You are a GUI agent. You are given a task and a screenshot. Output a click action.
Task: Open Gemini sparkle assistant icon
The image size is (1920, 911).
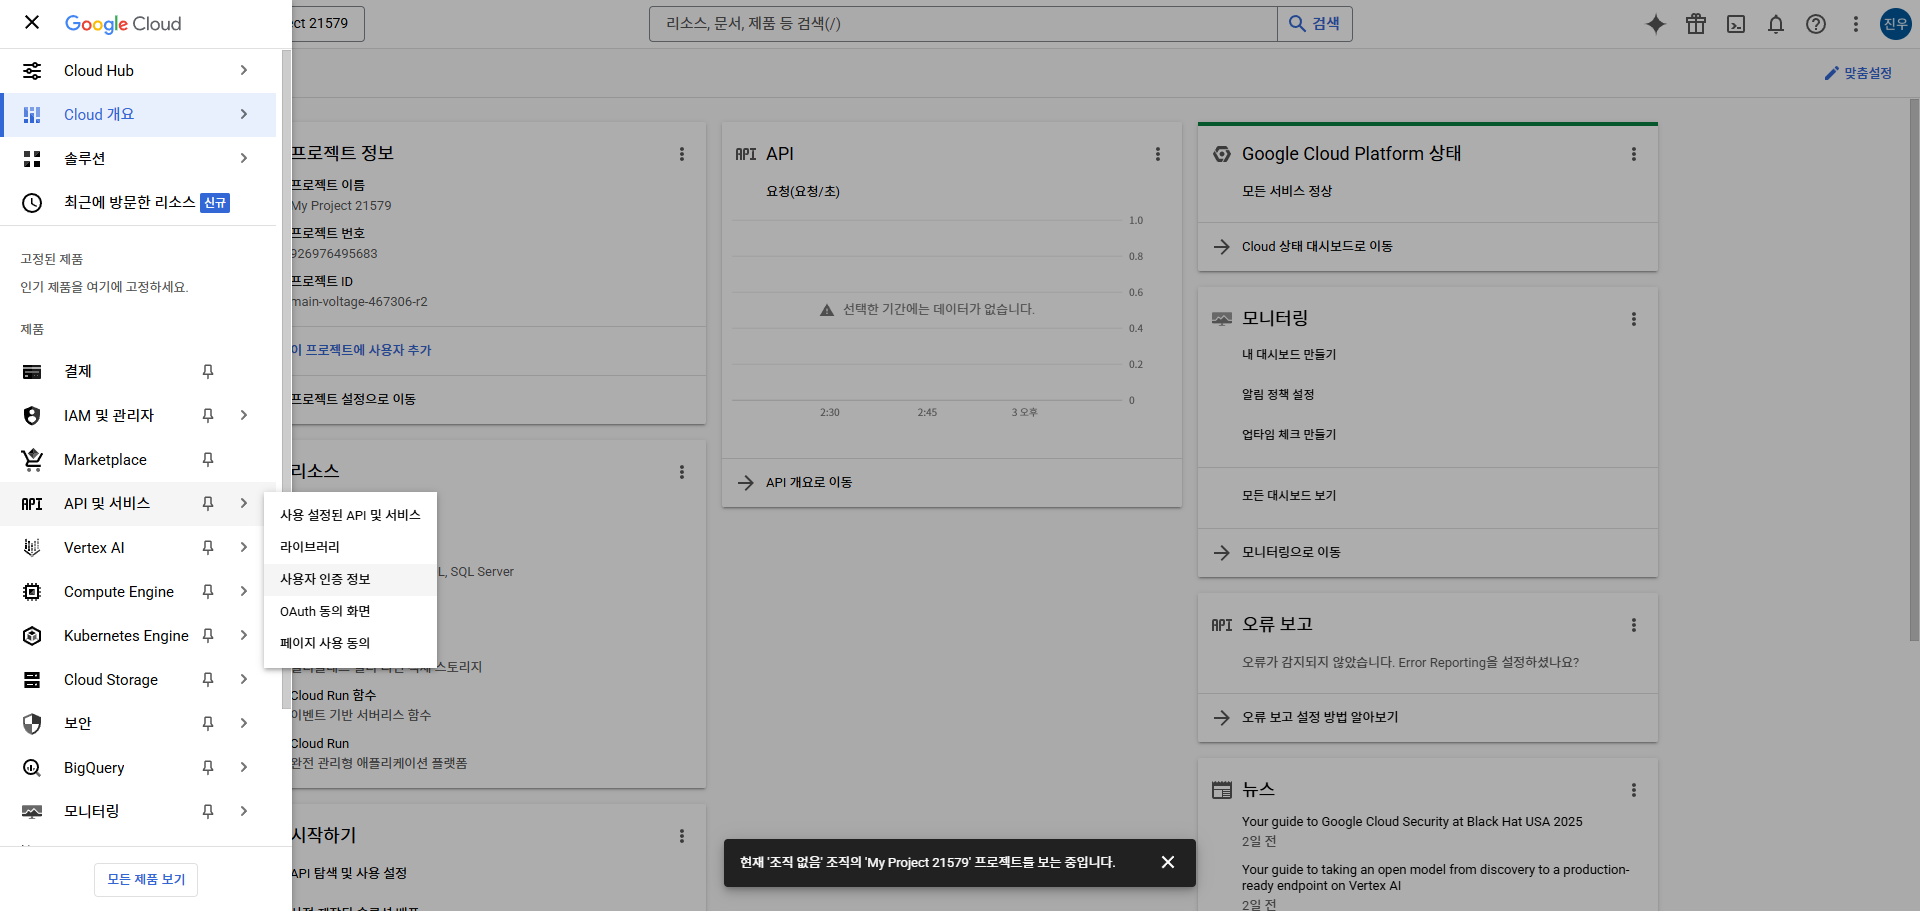[1656, 24]
